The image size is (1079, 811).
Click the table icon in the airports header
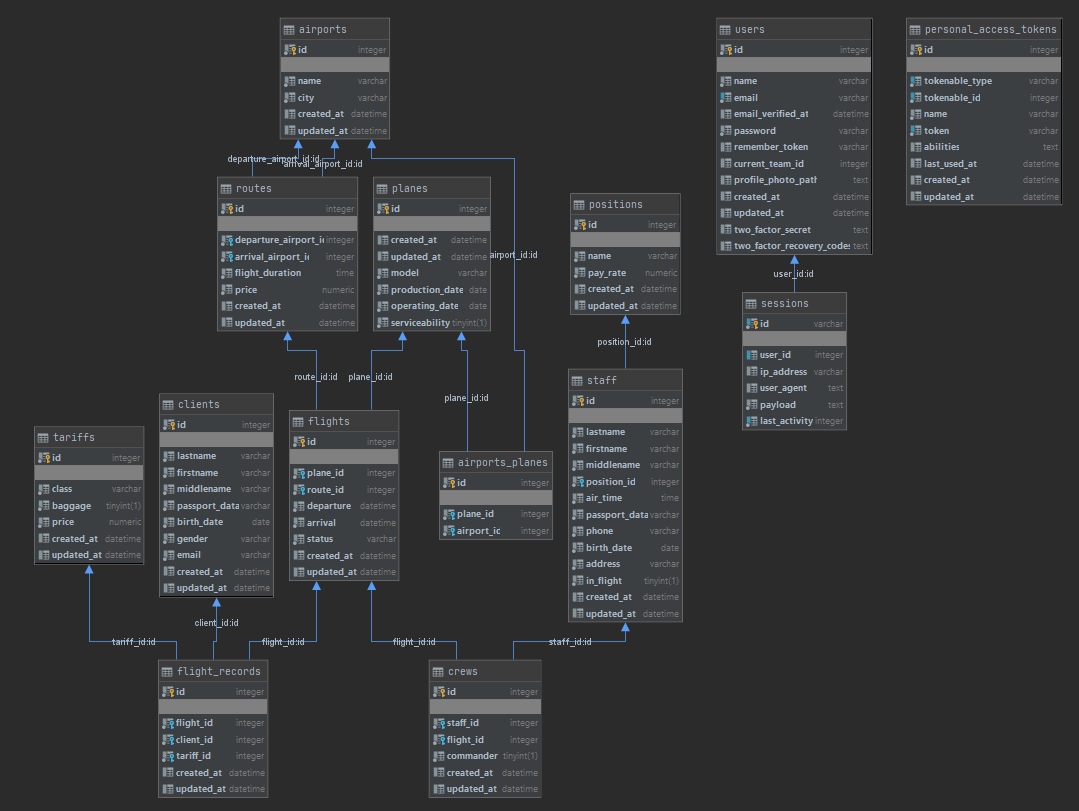[289, 30]
